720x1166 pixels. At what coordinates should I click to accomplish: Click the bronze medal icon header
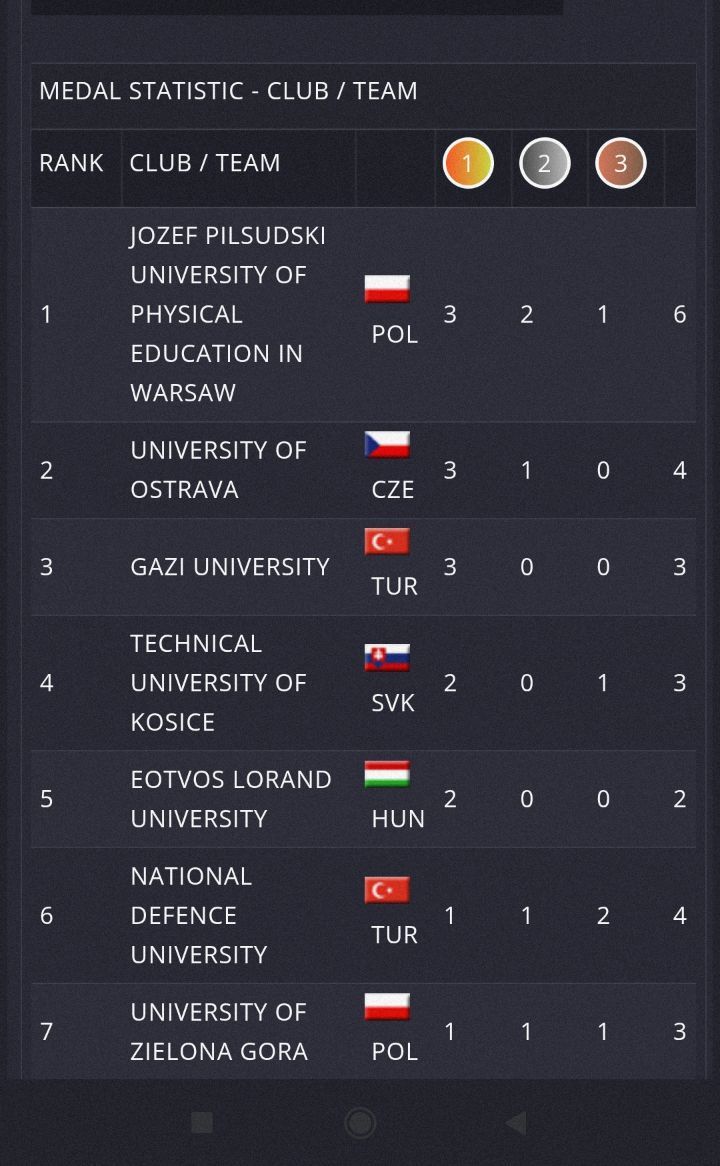(x=620, y=163)
